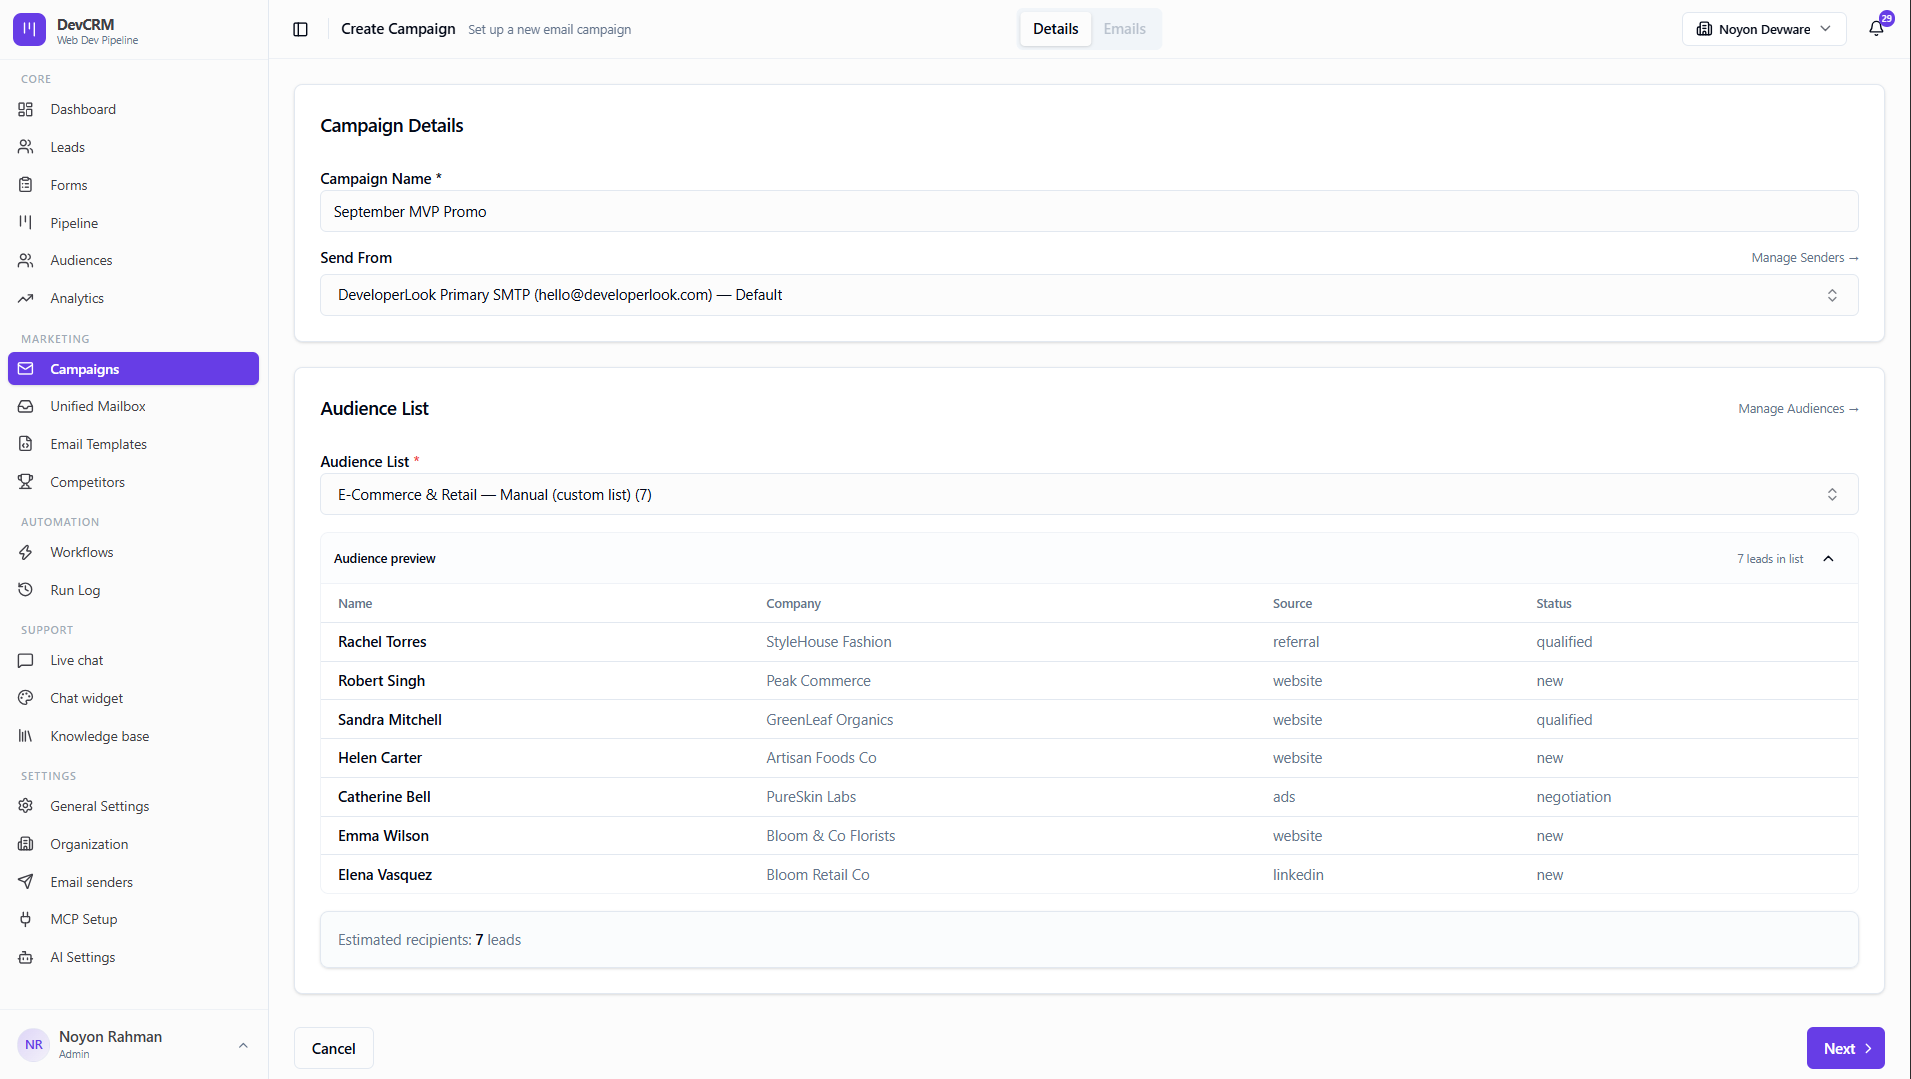Collapse the Audience preview section
Image resolution: width=1911 pixels, height=1079 pixels.
coord(1828,559)
